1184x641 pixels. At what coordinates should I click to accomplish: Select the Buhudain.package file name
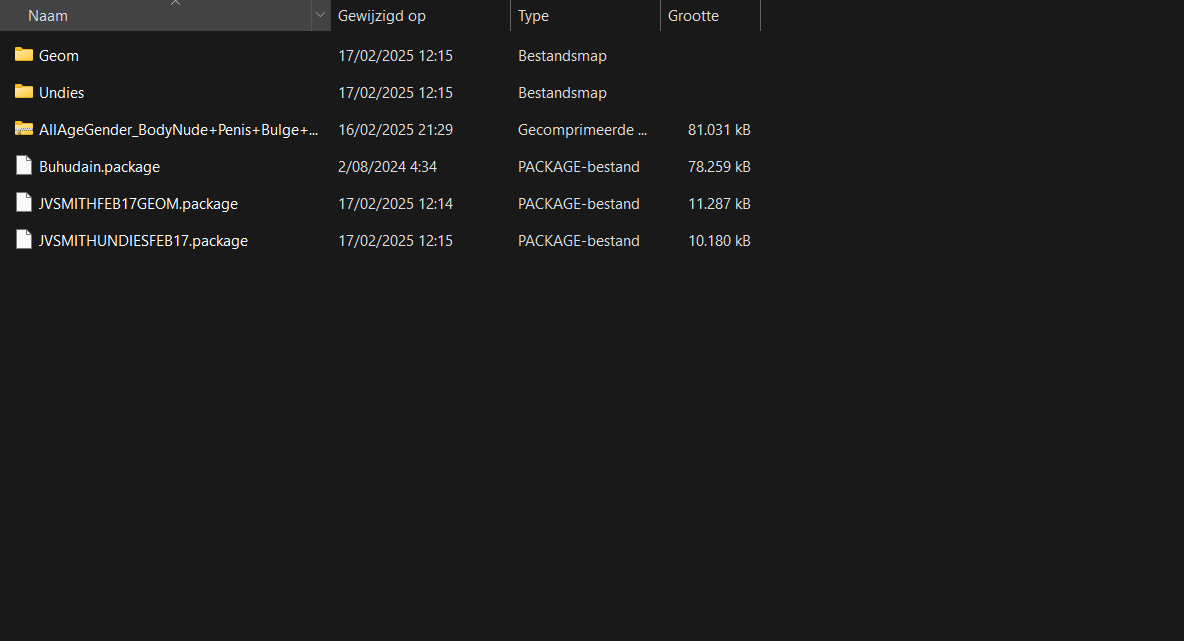(100, 167)
